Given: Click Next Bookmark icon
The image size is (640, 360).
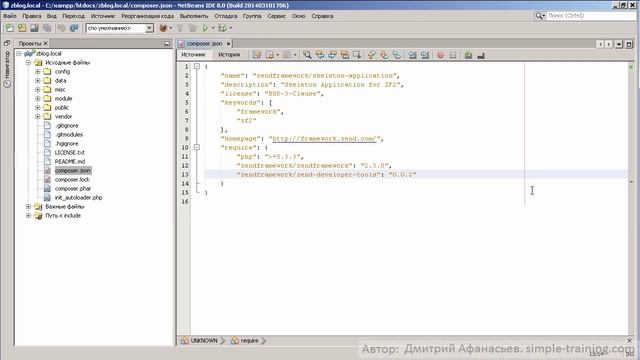Looking at the screenshot, I should [384, 55].
